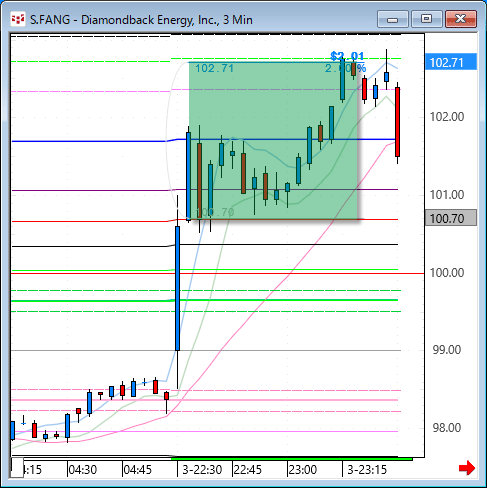
Task: Close the Diamondback Energy chart window
Action: pos(461,19)
